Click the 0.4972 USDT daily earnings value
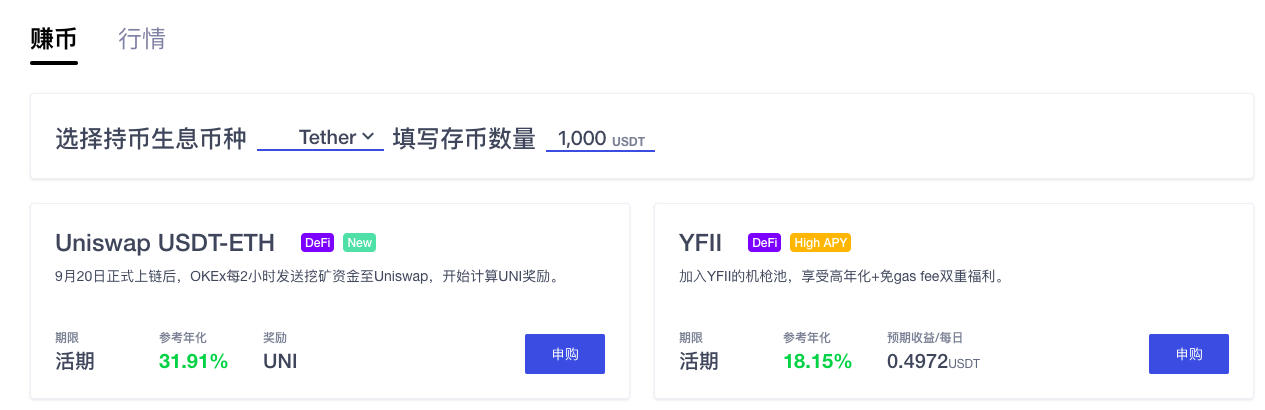The image size is (1265, 410). coord(933,361)
